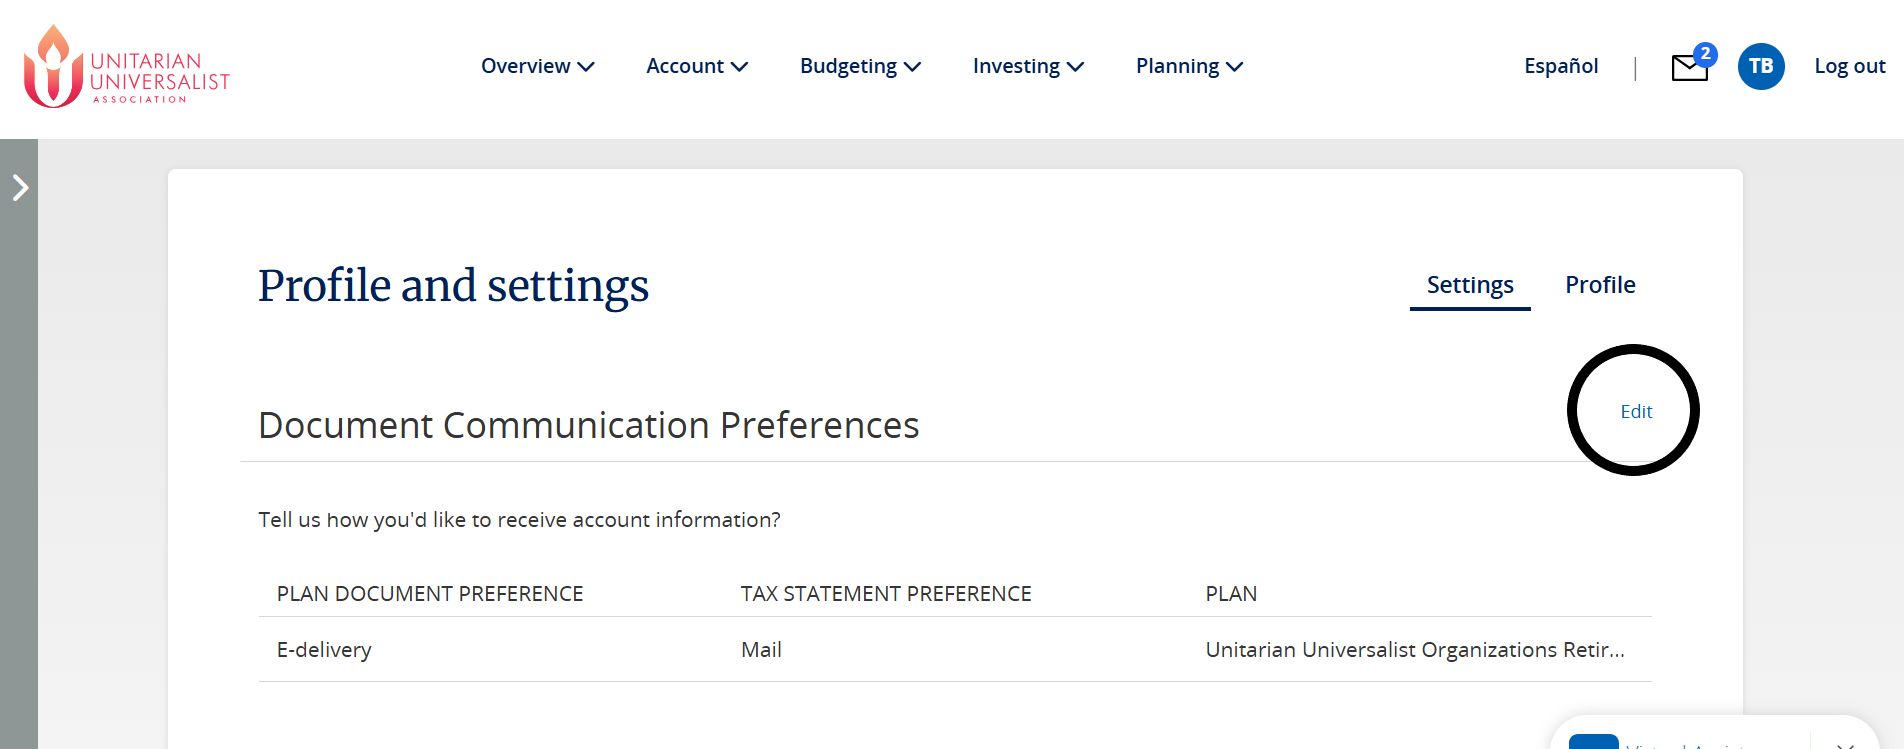Screen dimensions: 1904x749
Task: Dismiss the Virtual Assistant widget
Action: 1845,743
